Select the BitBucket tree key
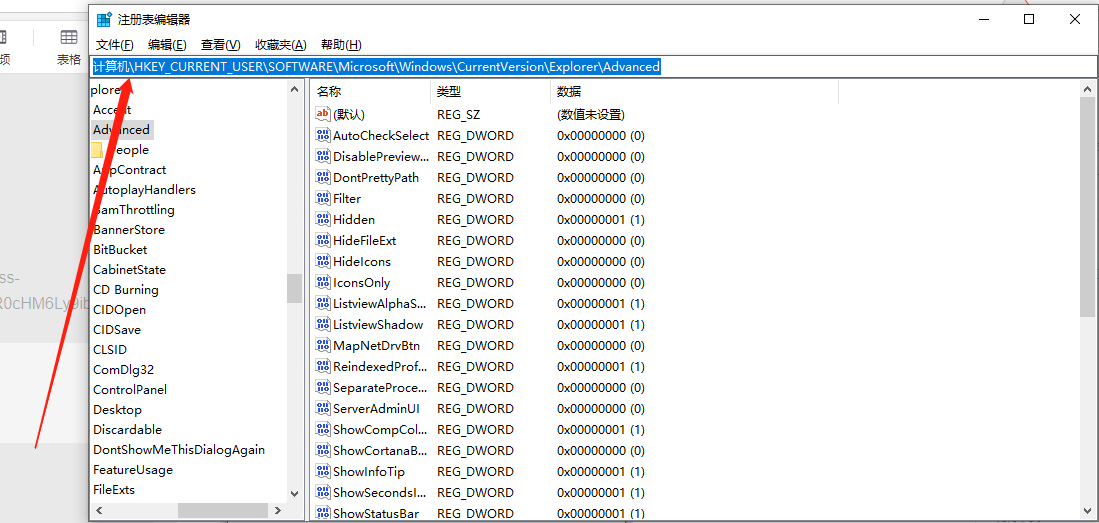Screen dimensions: 1099x523 click(x=120, y=250)
